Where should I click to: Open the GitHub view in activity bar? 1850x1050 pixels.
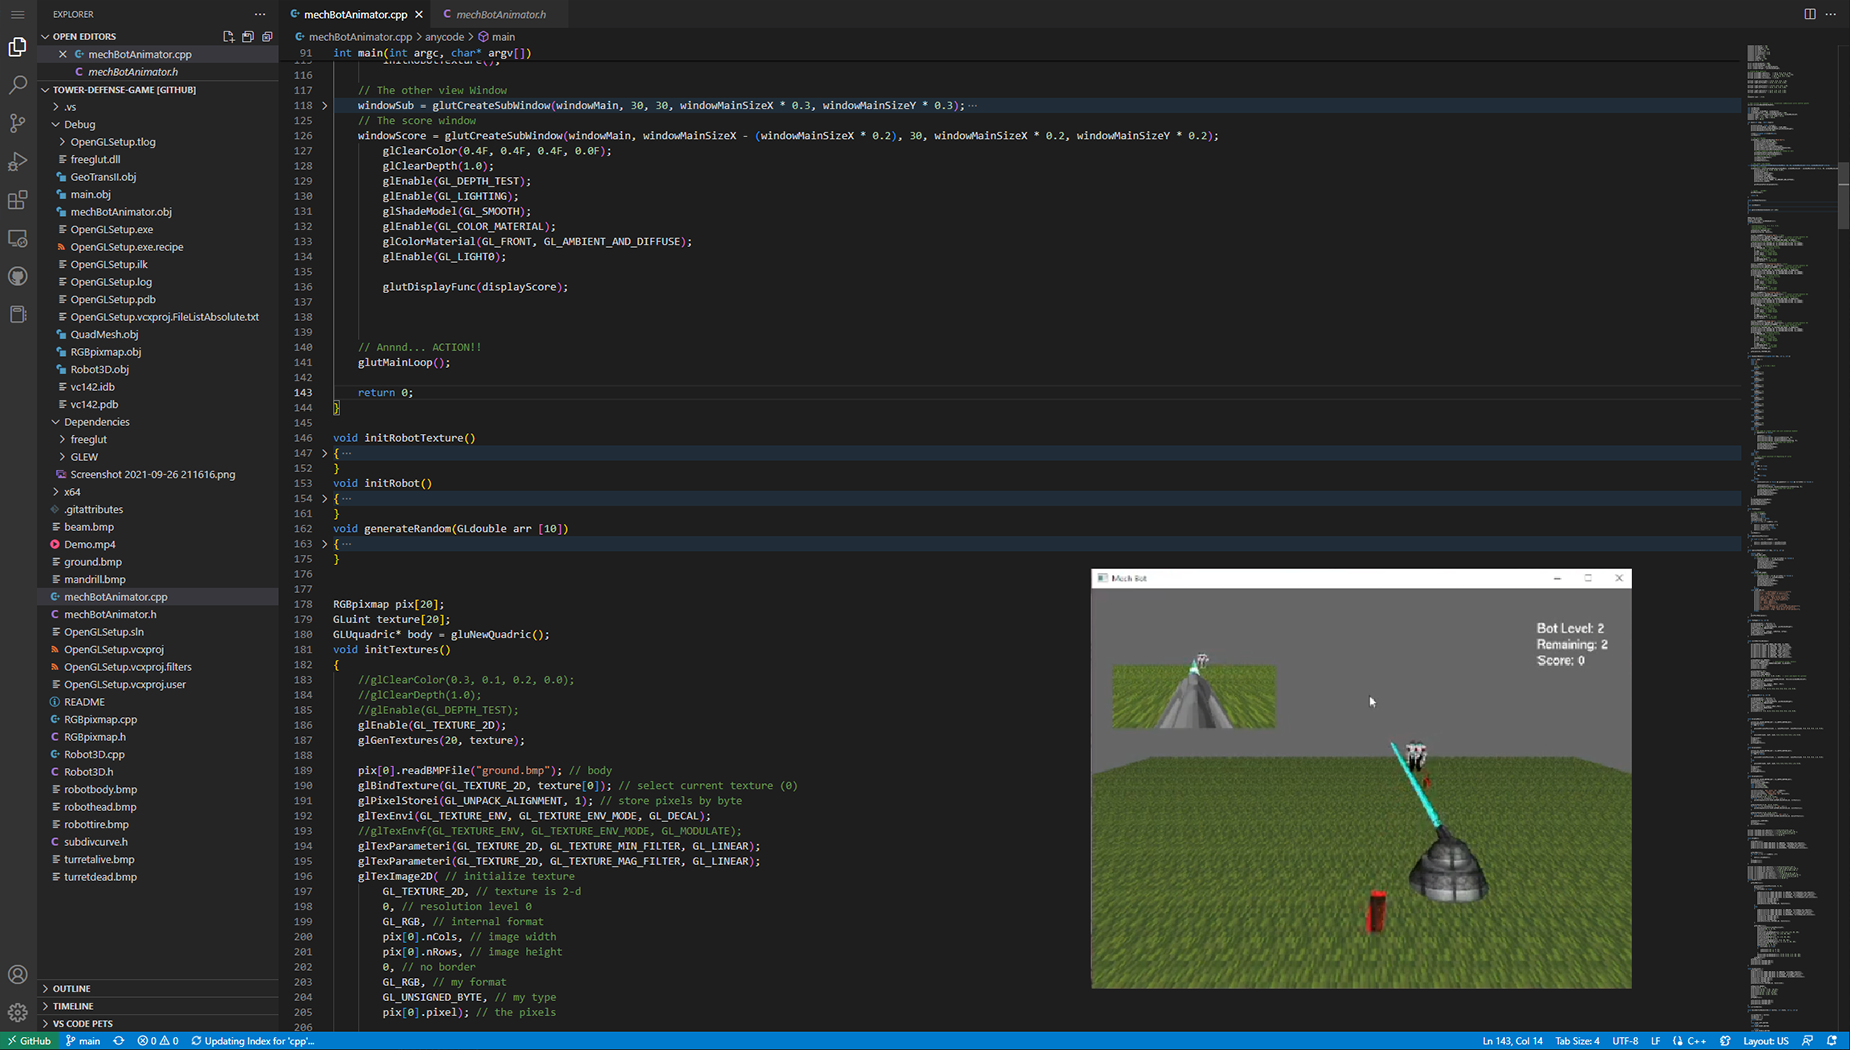point(18,276)
